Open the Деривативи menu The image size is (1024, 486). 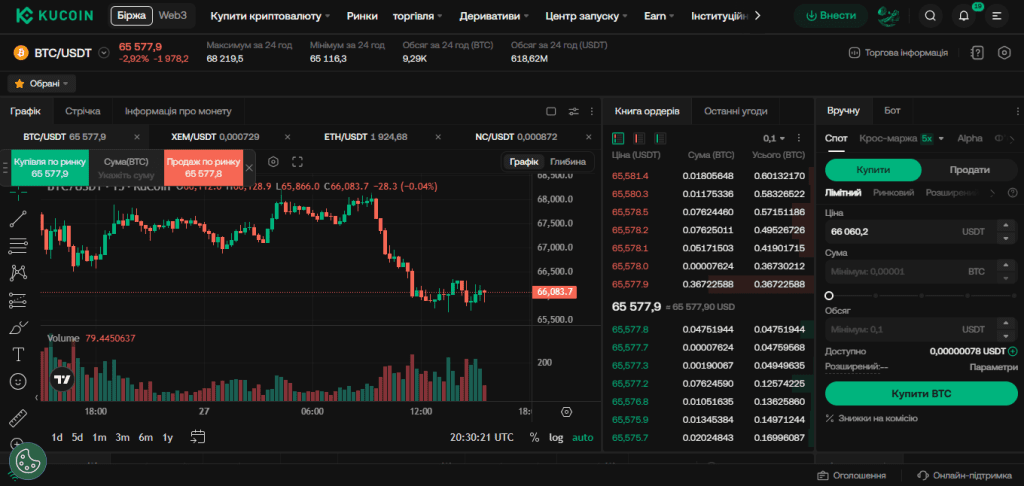point(494,16)
